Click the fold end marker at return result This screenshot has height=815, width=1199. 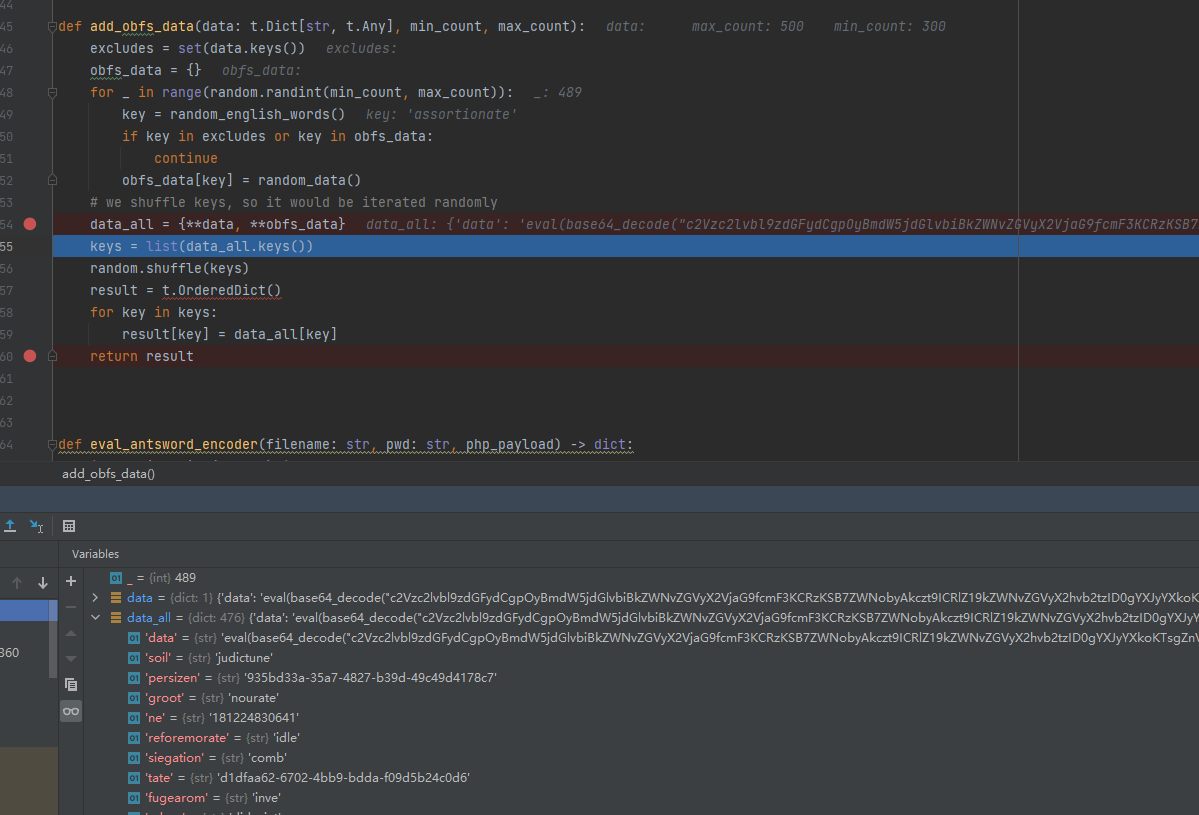(52, 356)
